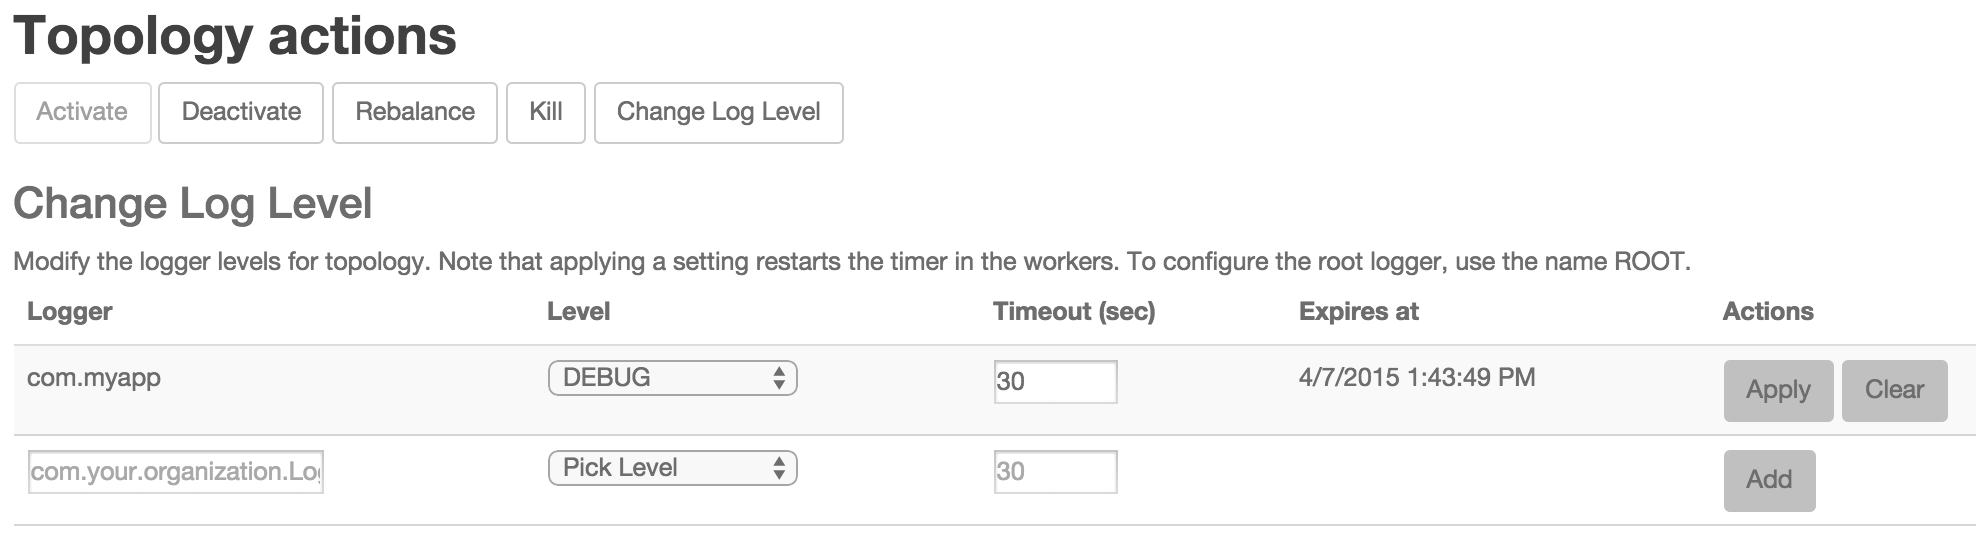Image resolution: width=1976 pixels, height=536 pixels.
Task: Apply the com.myapp log level
Action: tap(1777, 390)
